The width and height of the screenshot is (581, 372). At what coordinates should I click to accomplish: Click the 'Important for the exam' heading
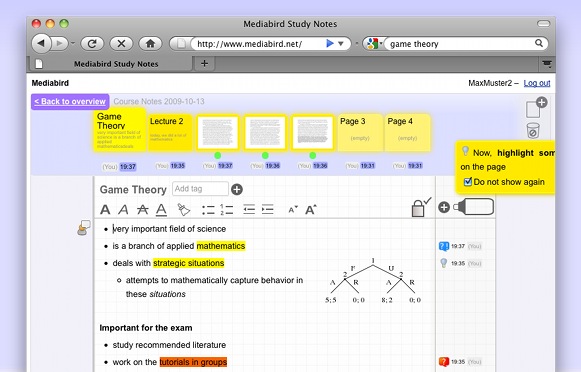tap(146, 328)
